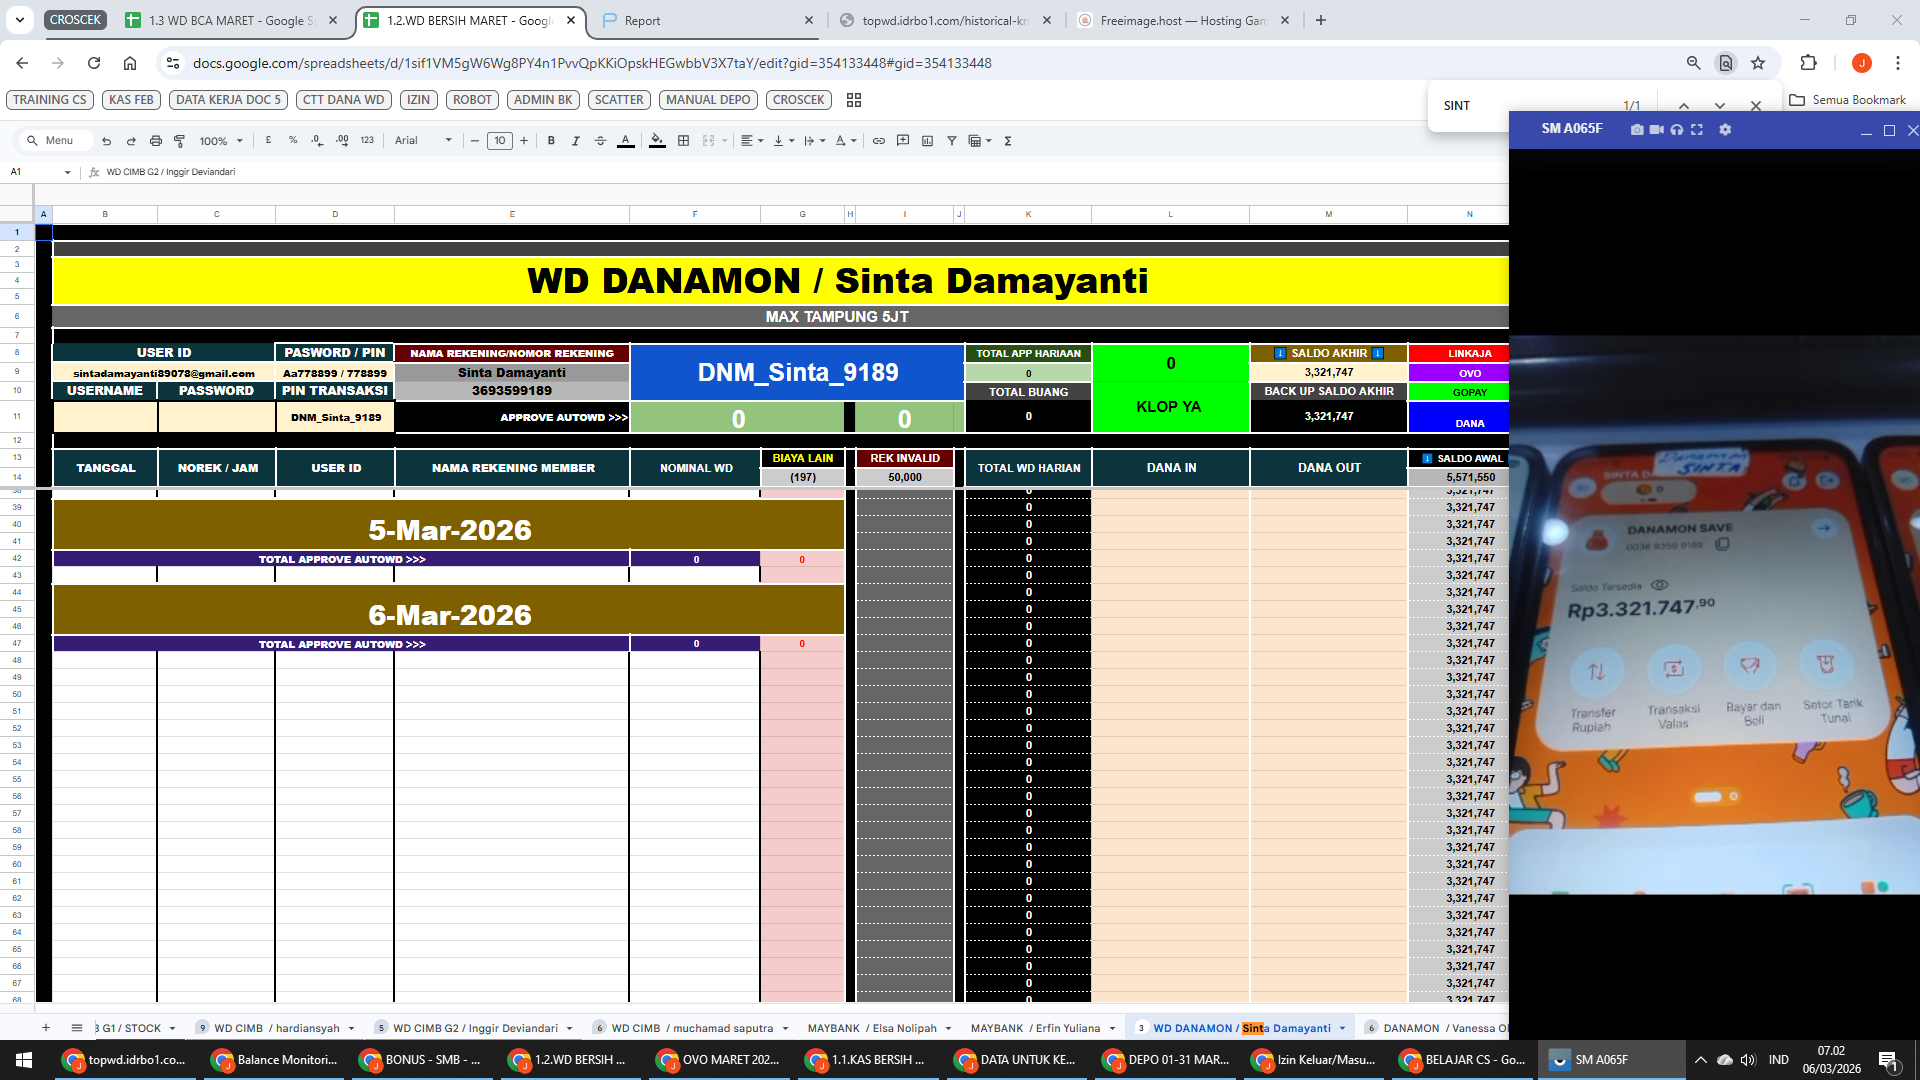Click the print icon in toolbar
The height and width of the screenshot is (1080, 1920).
[155, 141]
